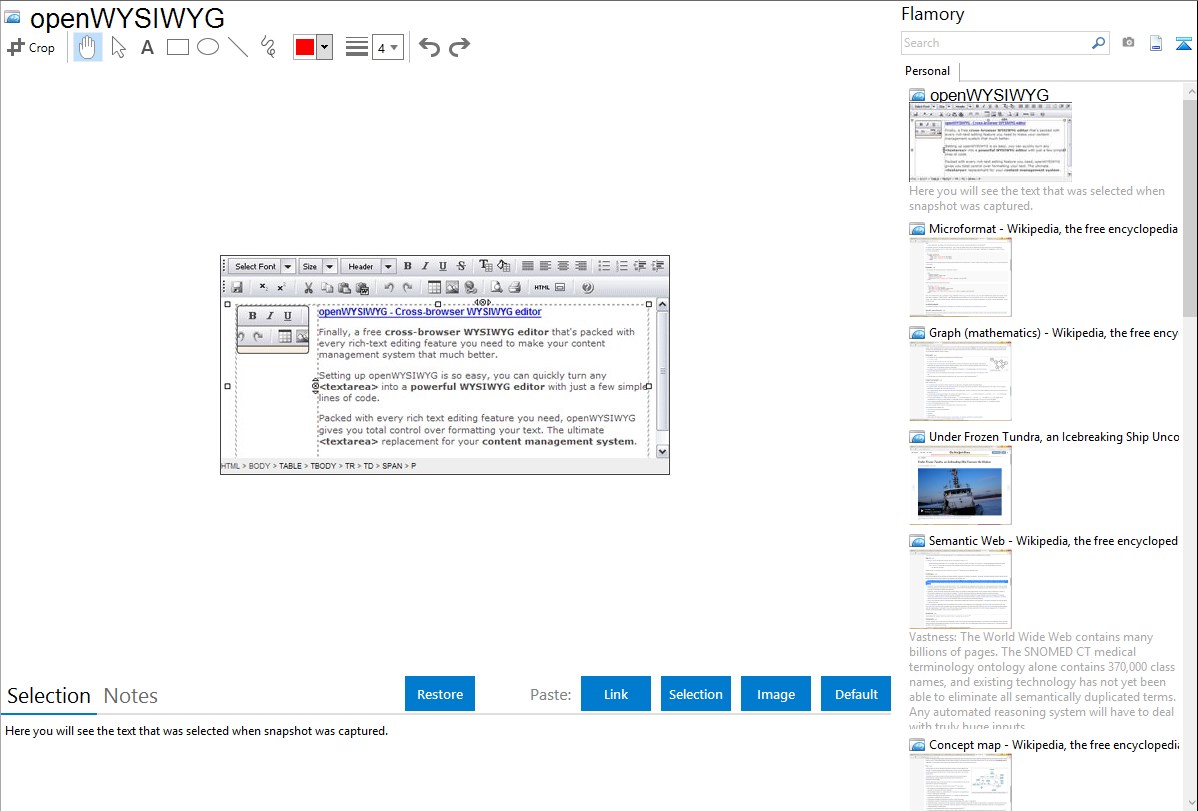Activate the Crop tool
This screenshot has height=811, width=1198.
[x=31, y=47]
